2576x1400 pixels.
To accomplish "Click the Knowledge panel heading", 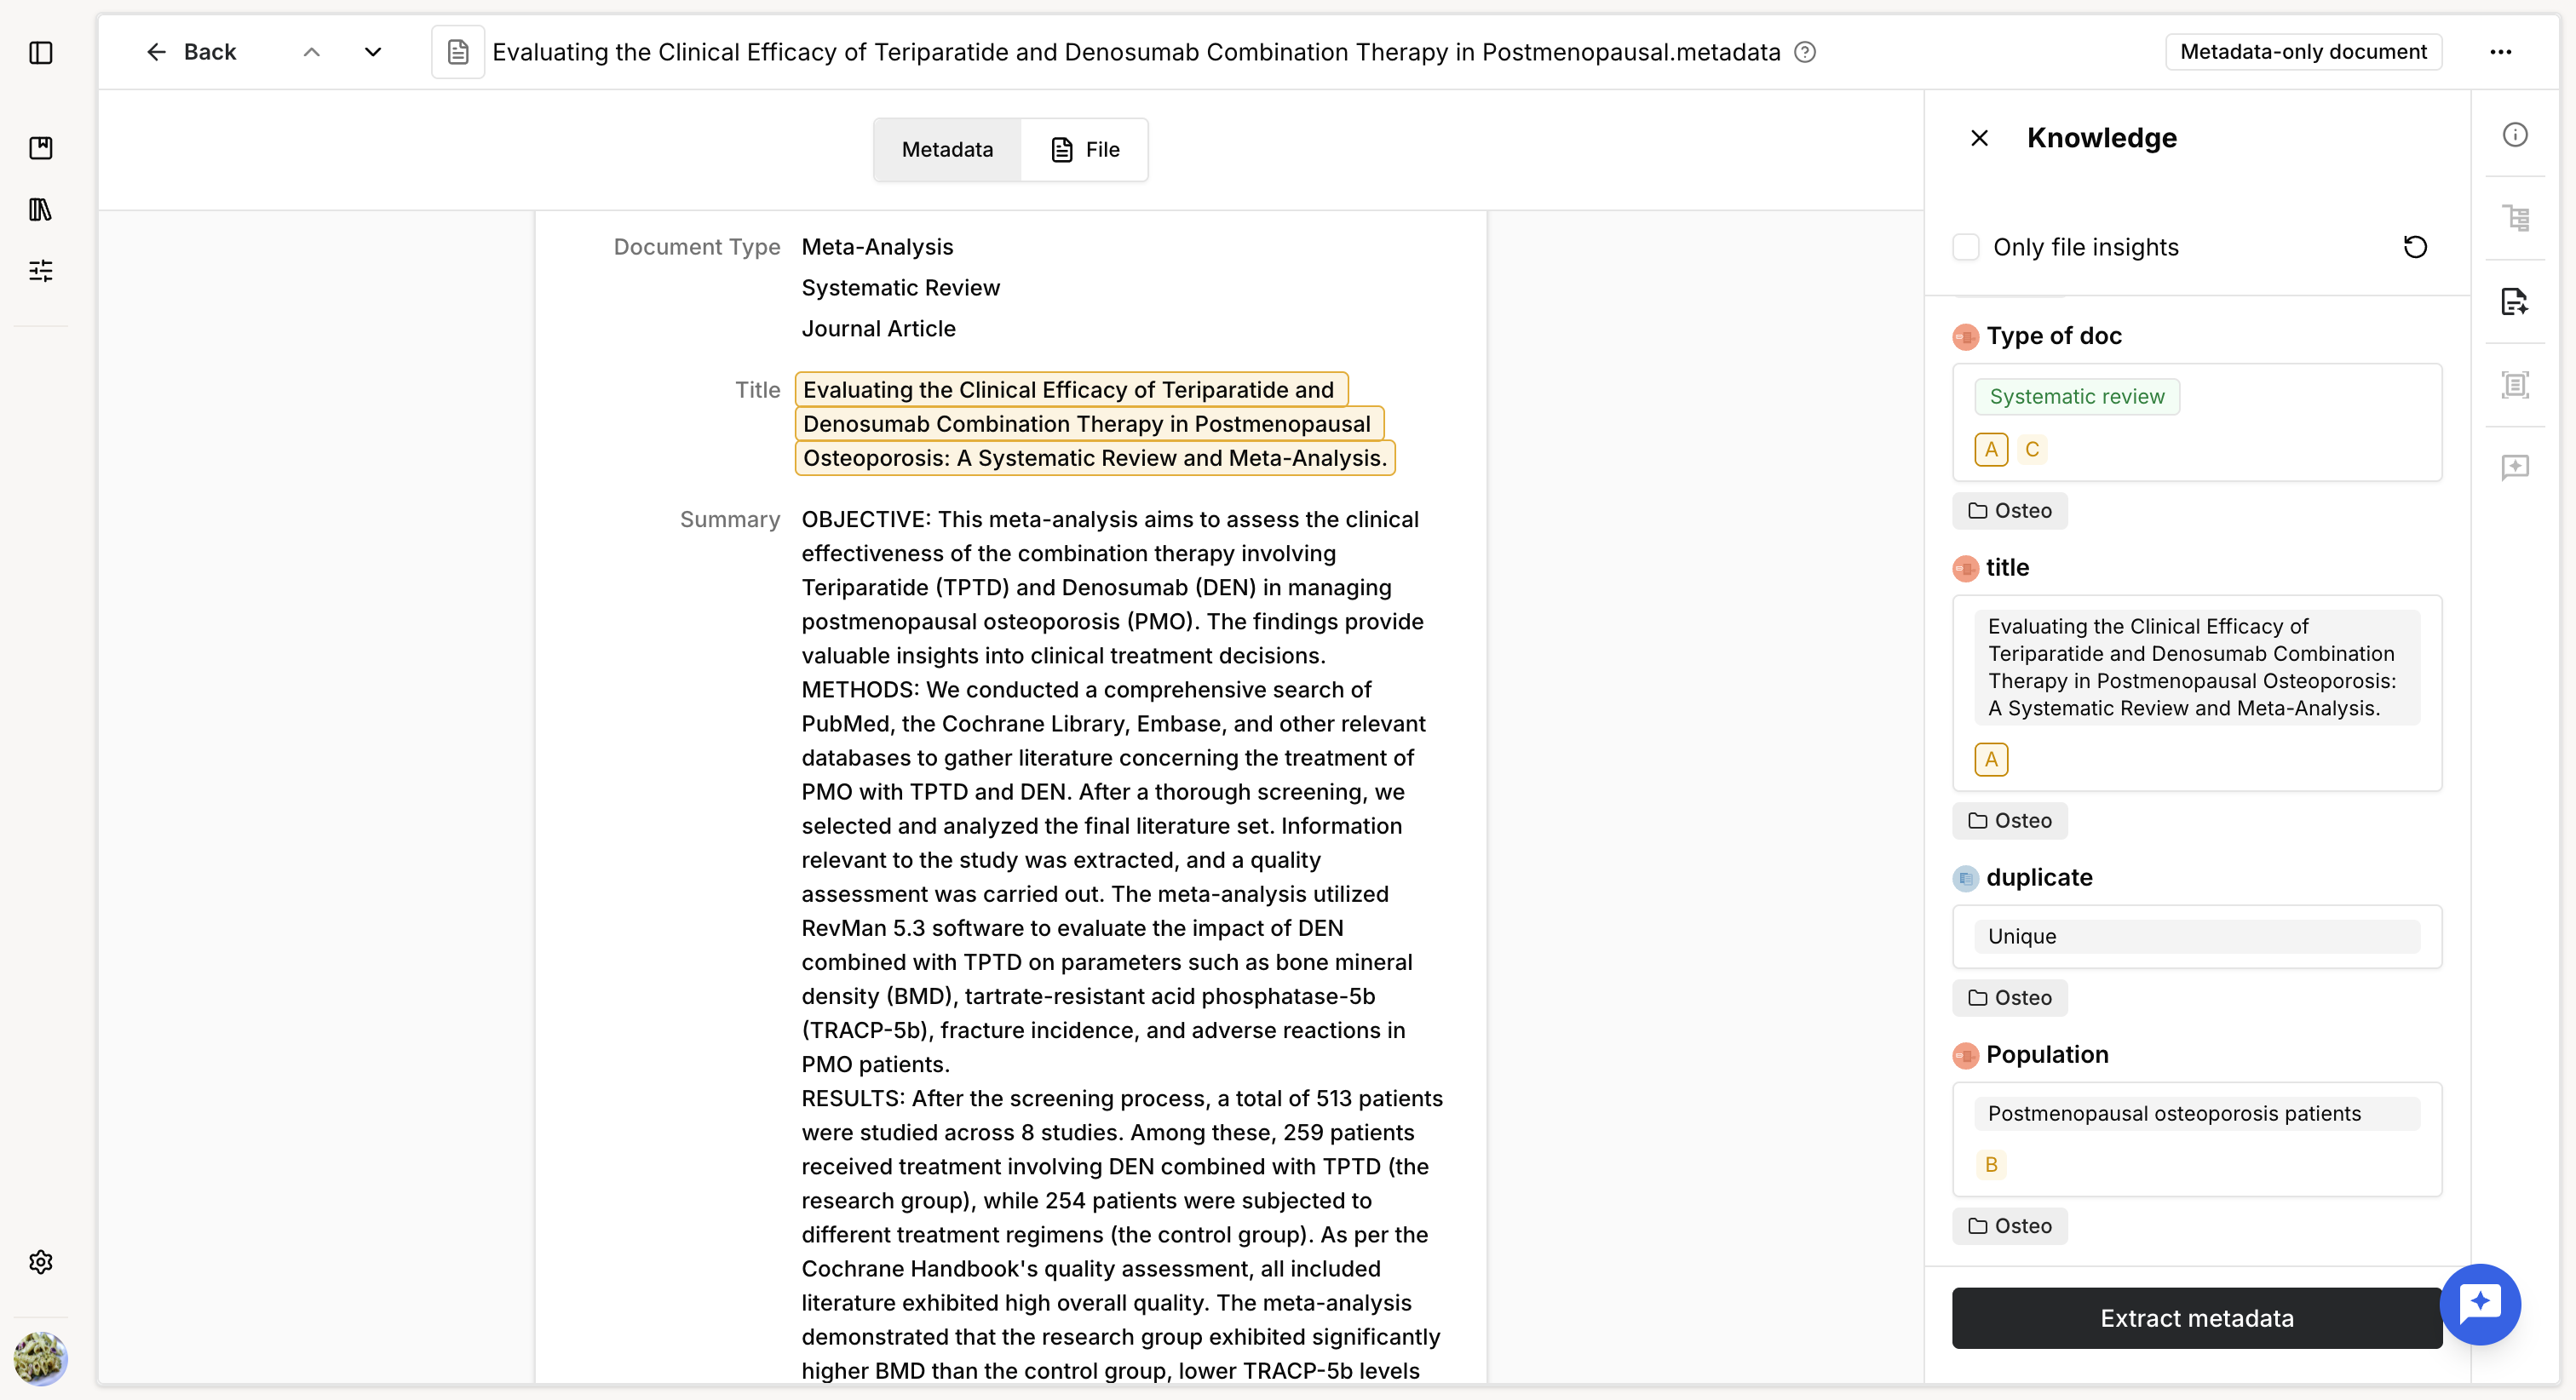I will 2102,138.
